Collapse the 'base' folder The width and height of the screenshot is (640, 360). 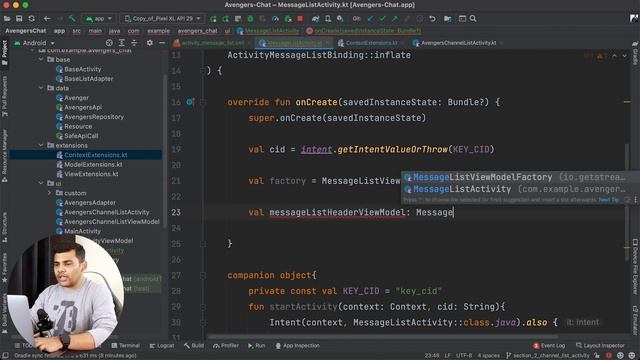(x=41, y=60)
